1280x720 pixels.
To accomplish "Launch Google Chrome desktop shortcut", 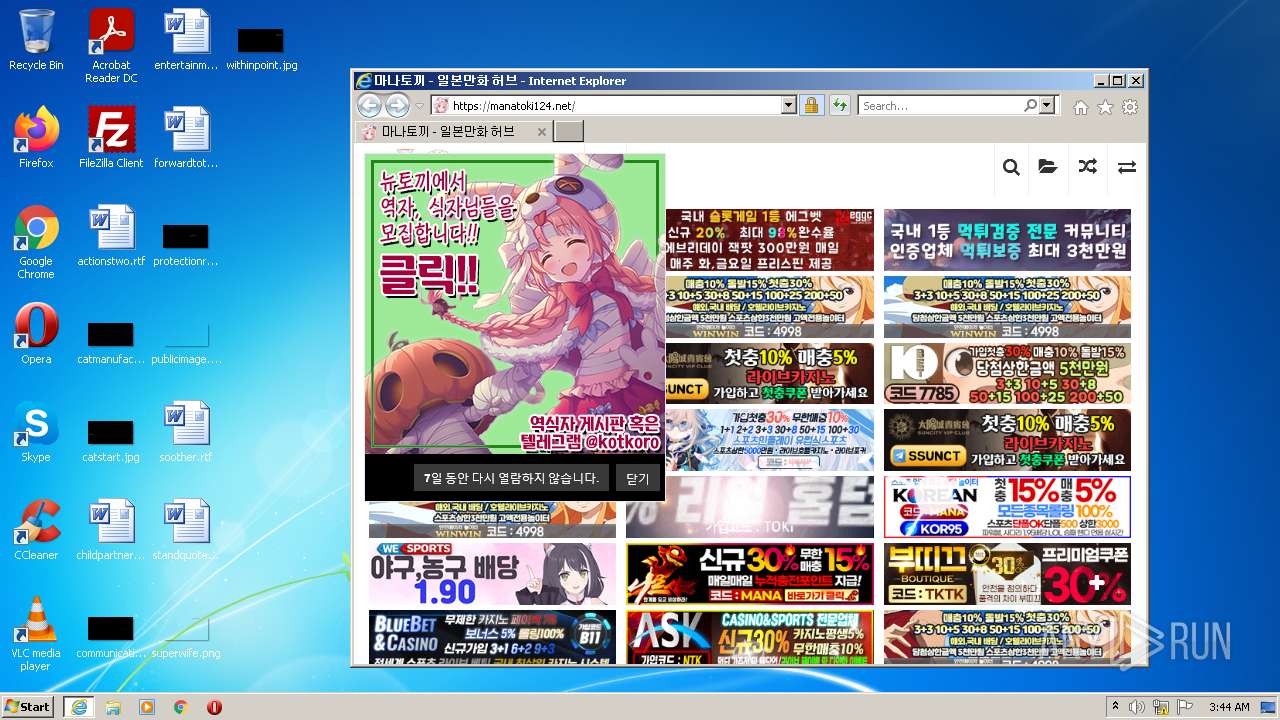I will click(36, 242).
